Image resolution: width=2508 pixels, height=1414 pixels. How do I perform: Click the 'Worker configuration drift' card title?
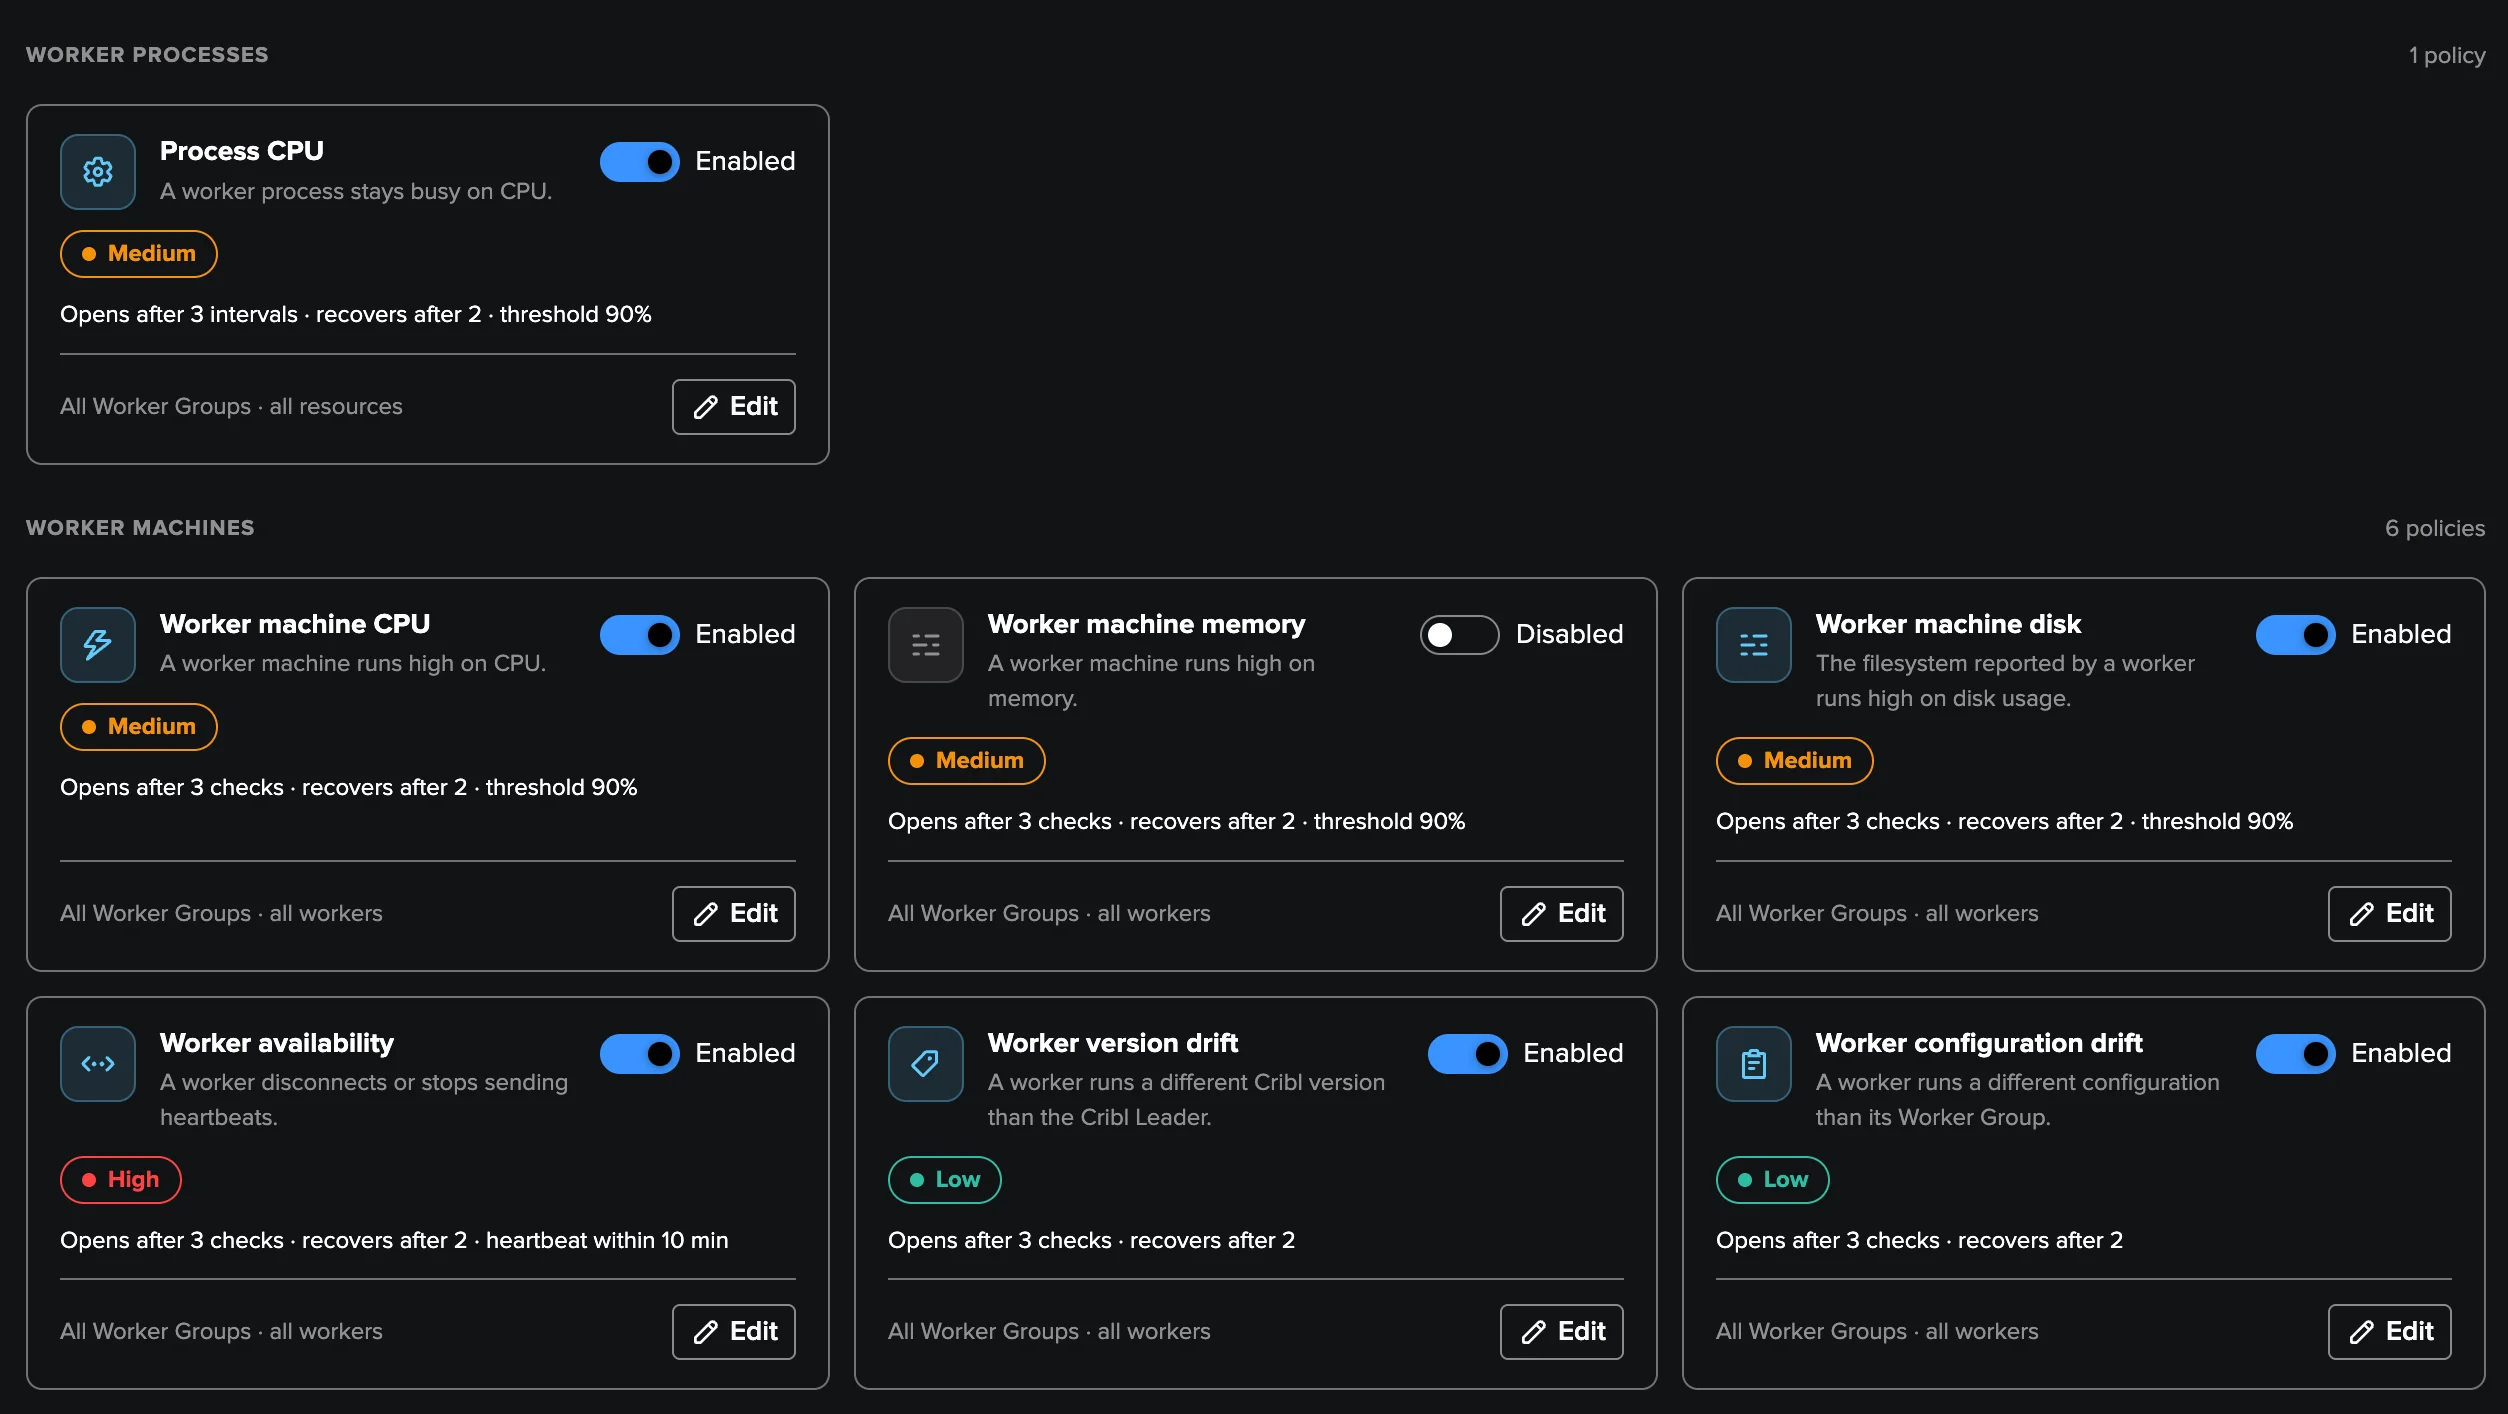pyautogui.click(x=1979, y=1044)
